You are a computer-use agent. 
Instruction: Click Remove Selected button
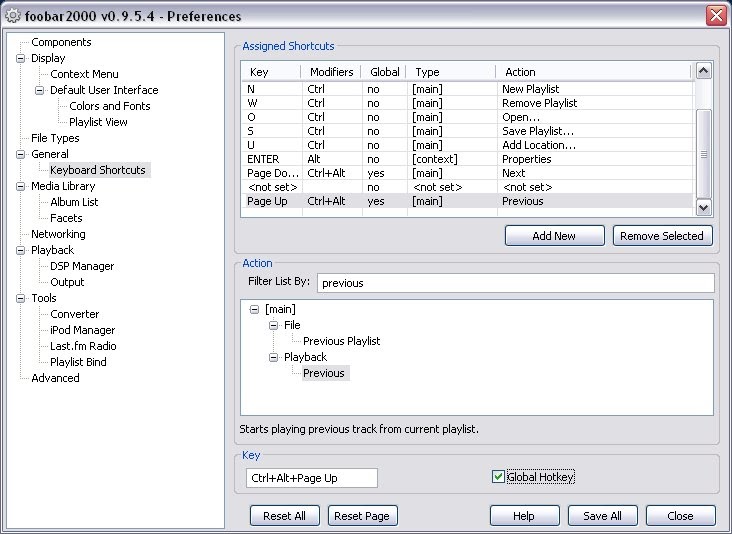click(662, 236)
